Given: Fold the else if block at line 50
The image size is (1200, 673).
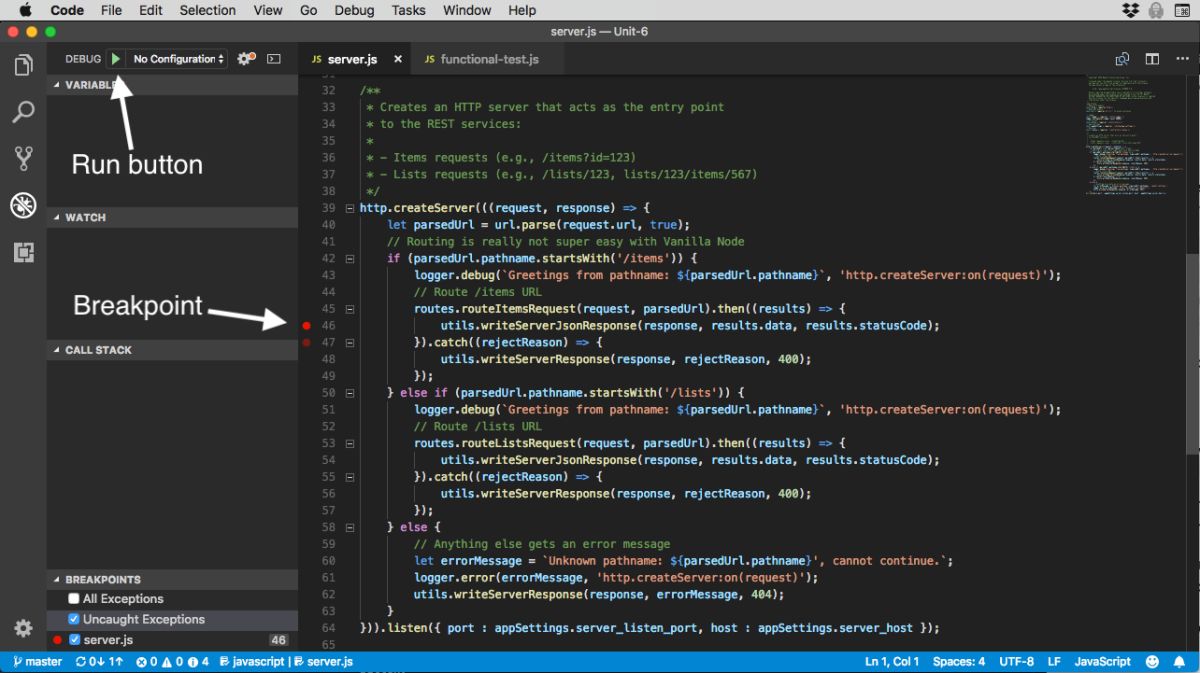Looking at the screenshot, I should (349, 393).
